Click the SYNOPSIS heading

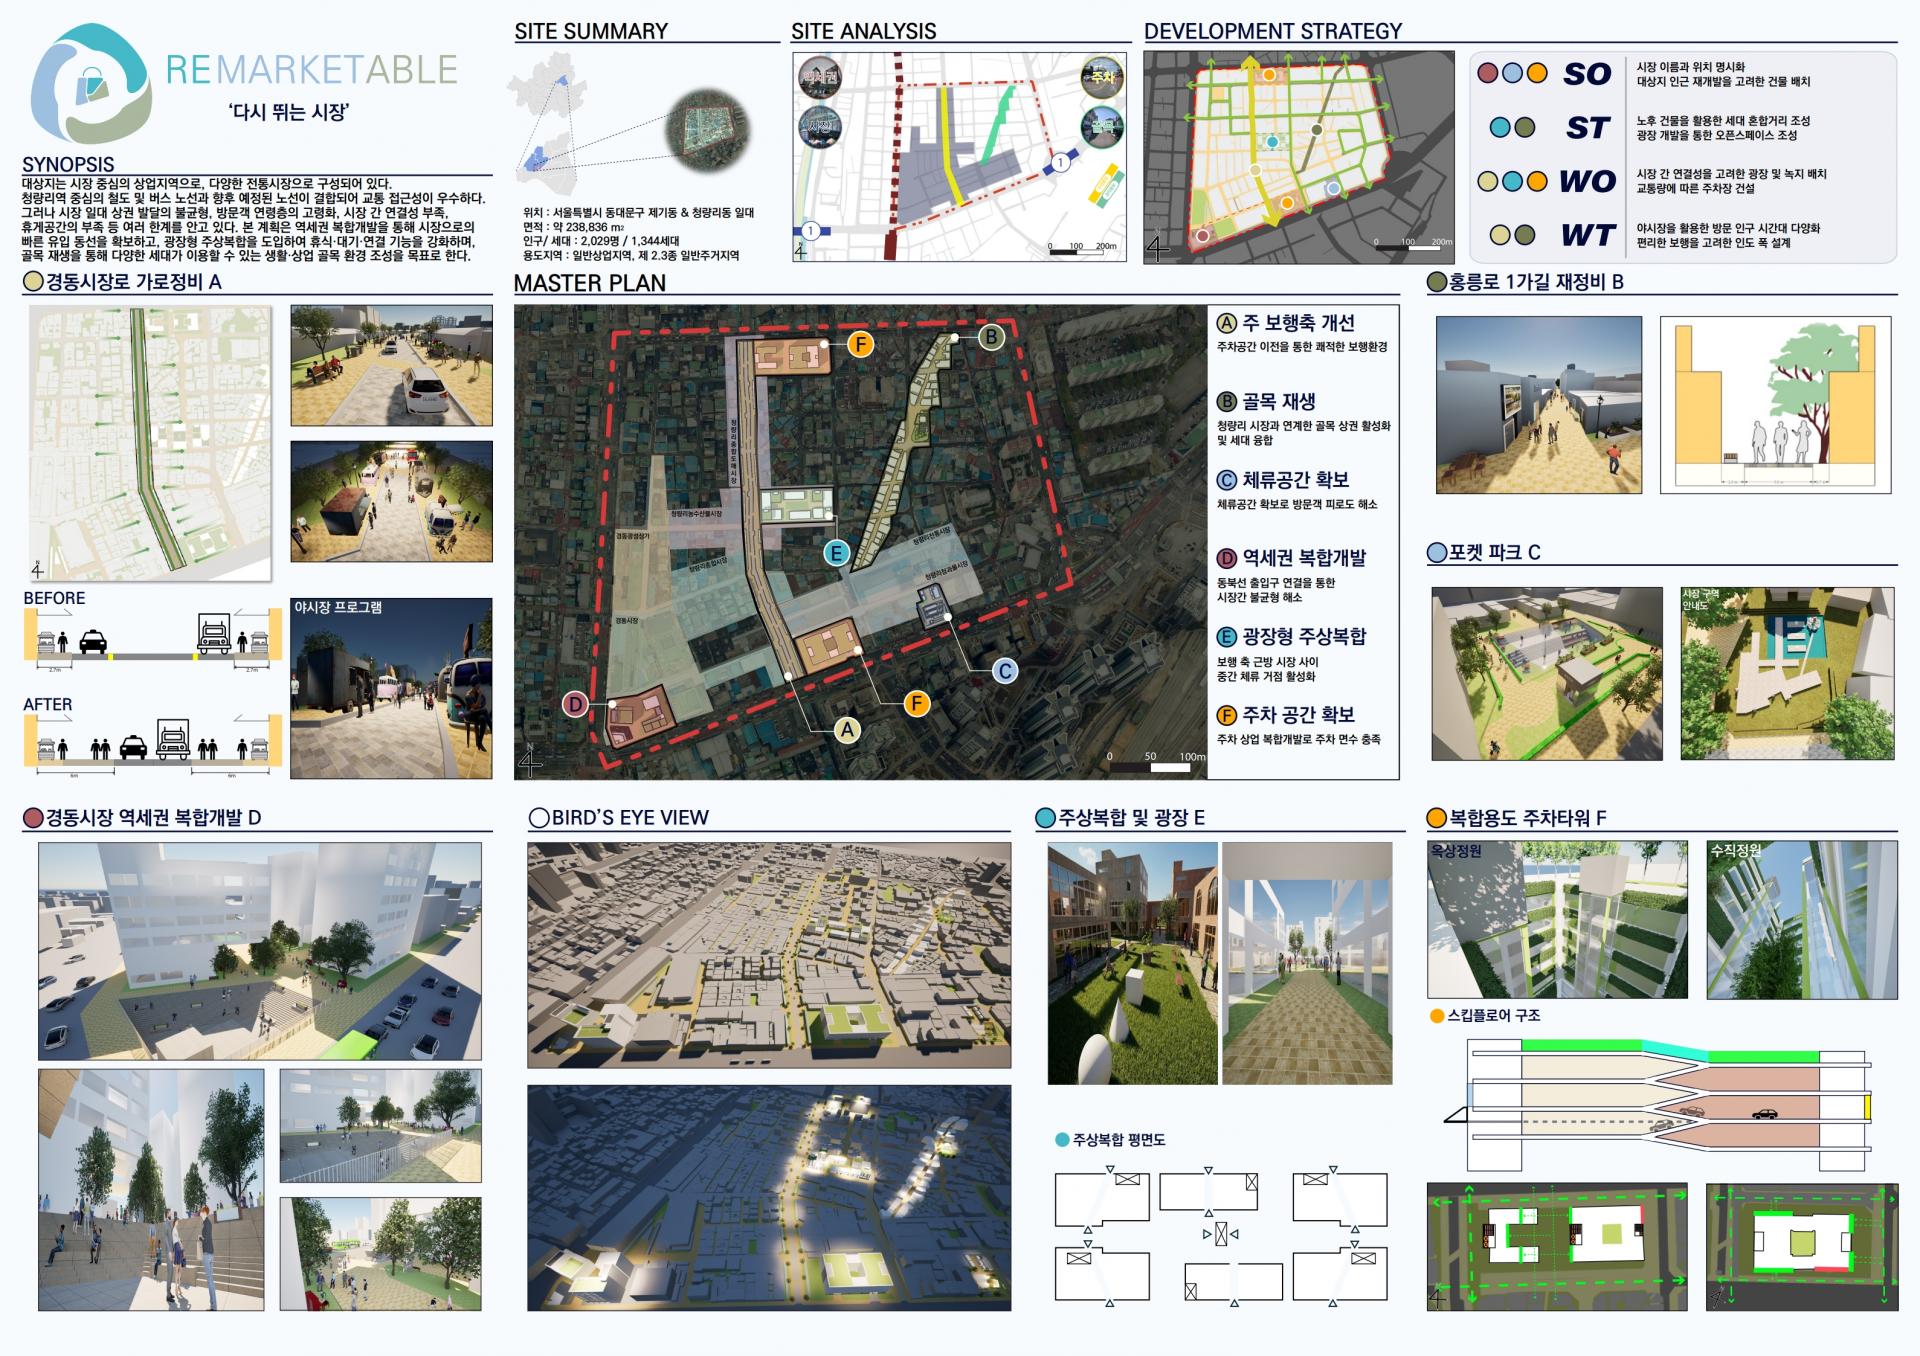(68, 164)
